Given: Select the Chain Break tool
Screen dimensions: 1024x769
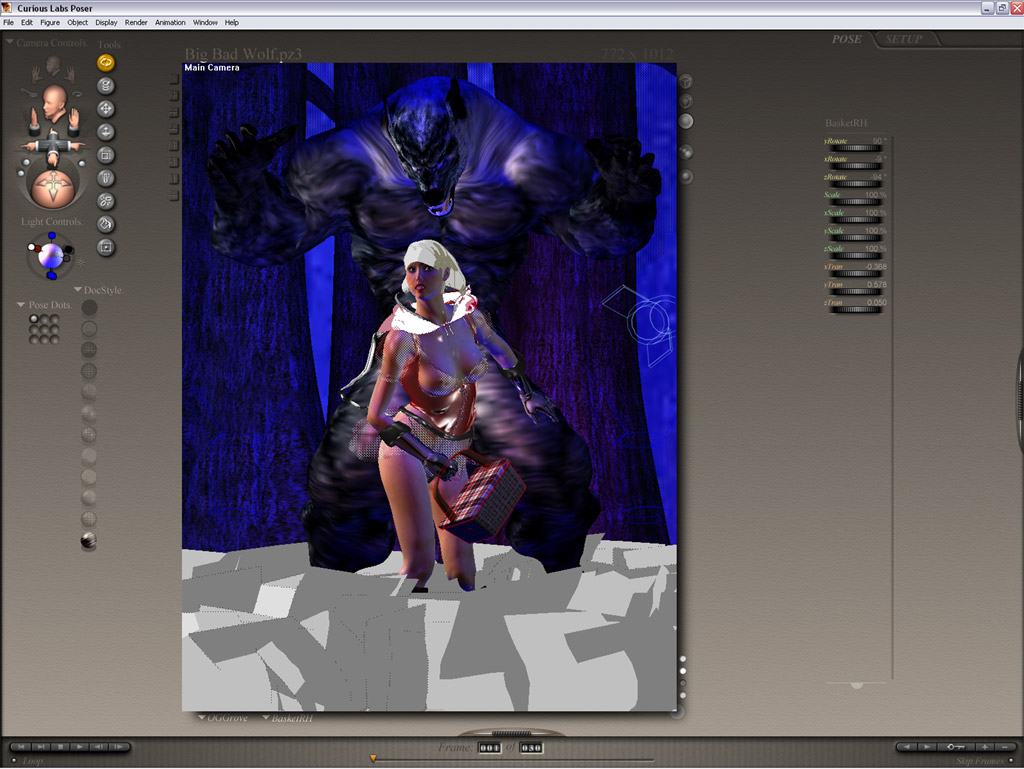Looking at the screenshot, I should tap(106, 201).
